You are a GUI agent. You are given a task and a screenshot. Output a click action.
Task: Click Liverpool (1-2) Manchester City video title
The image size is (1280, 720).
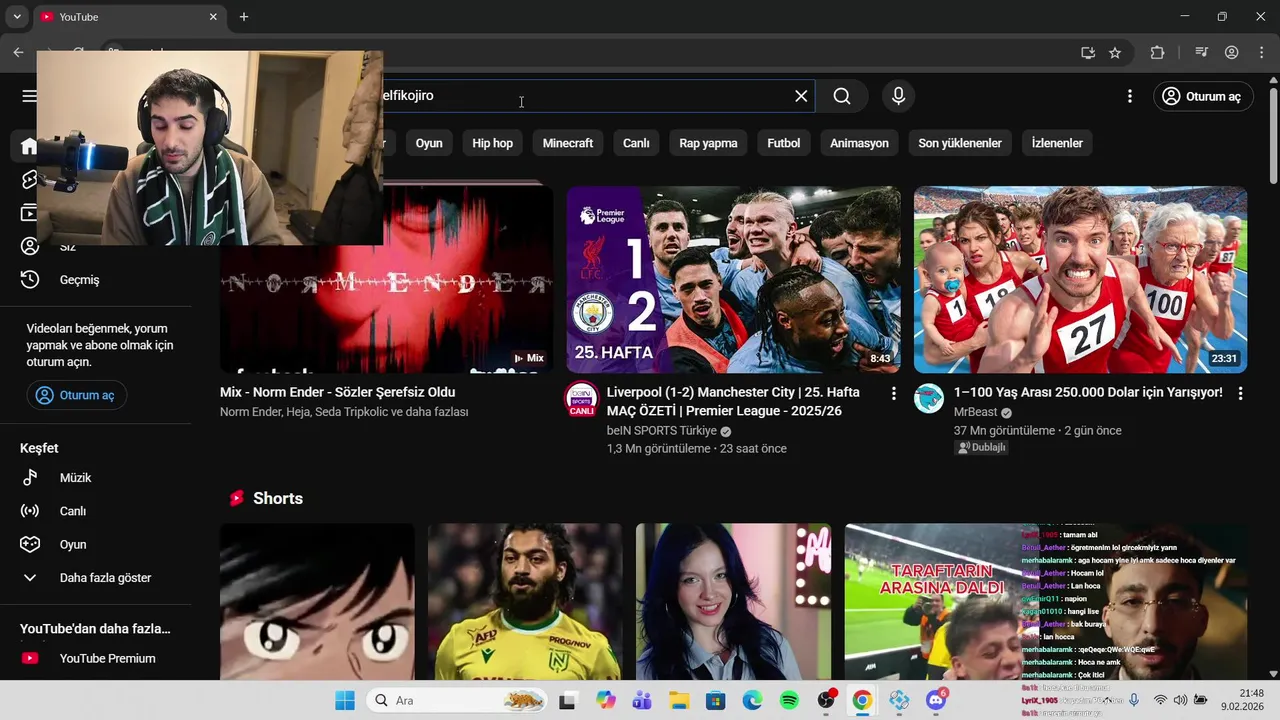(733, 400)
